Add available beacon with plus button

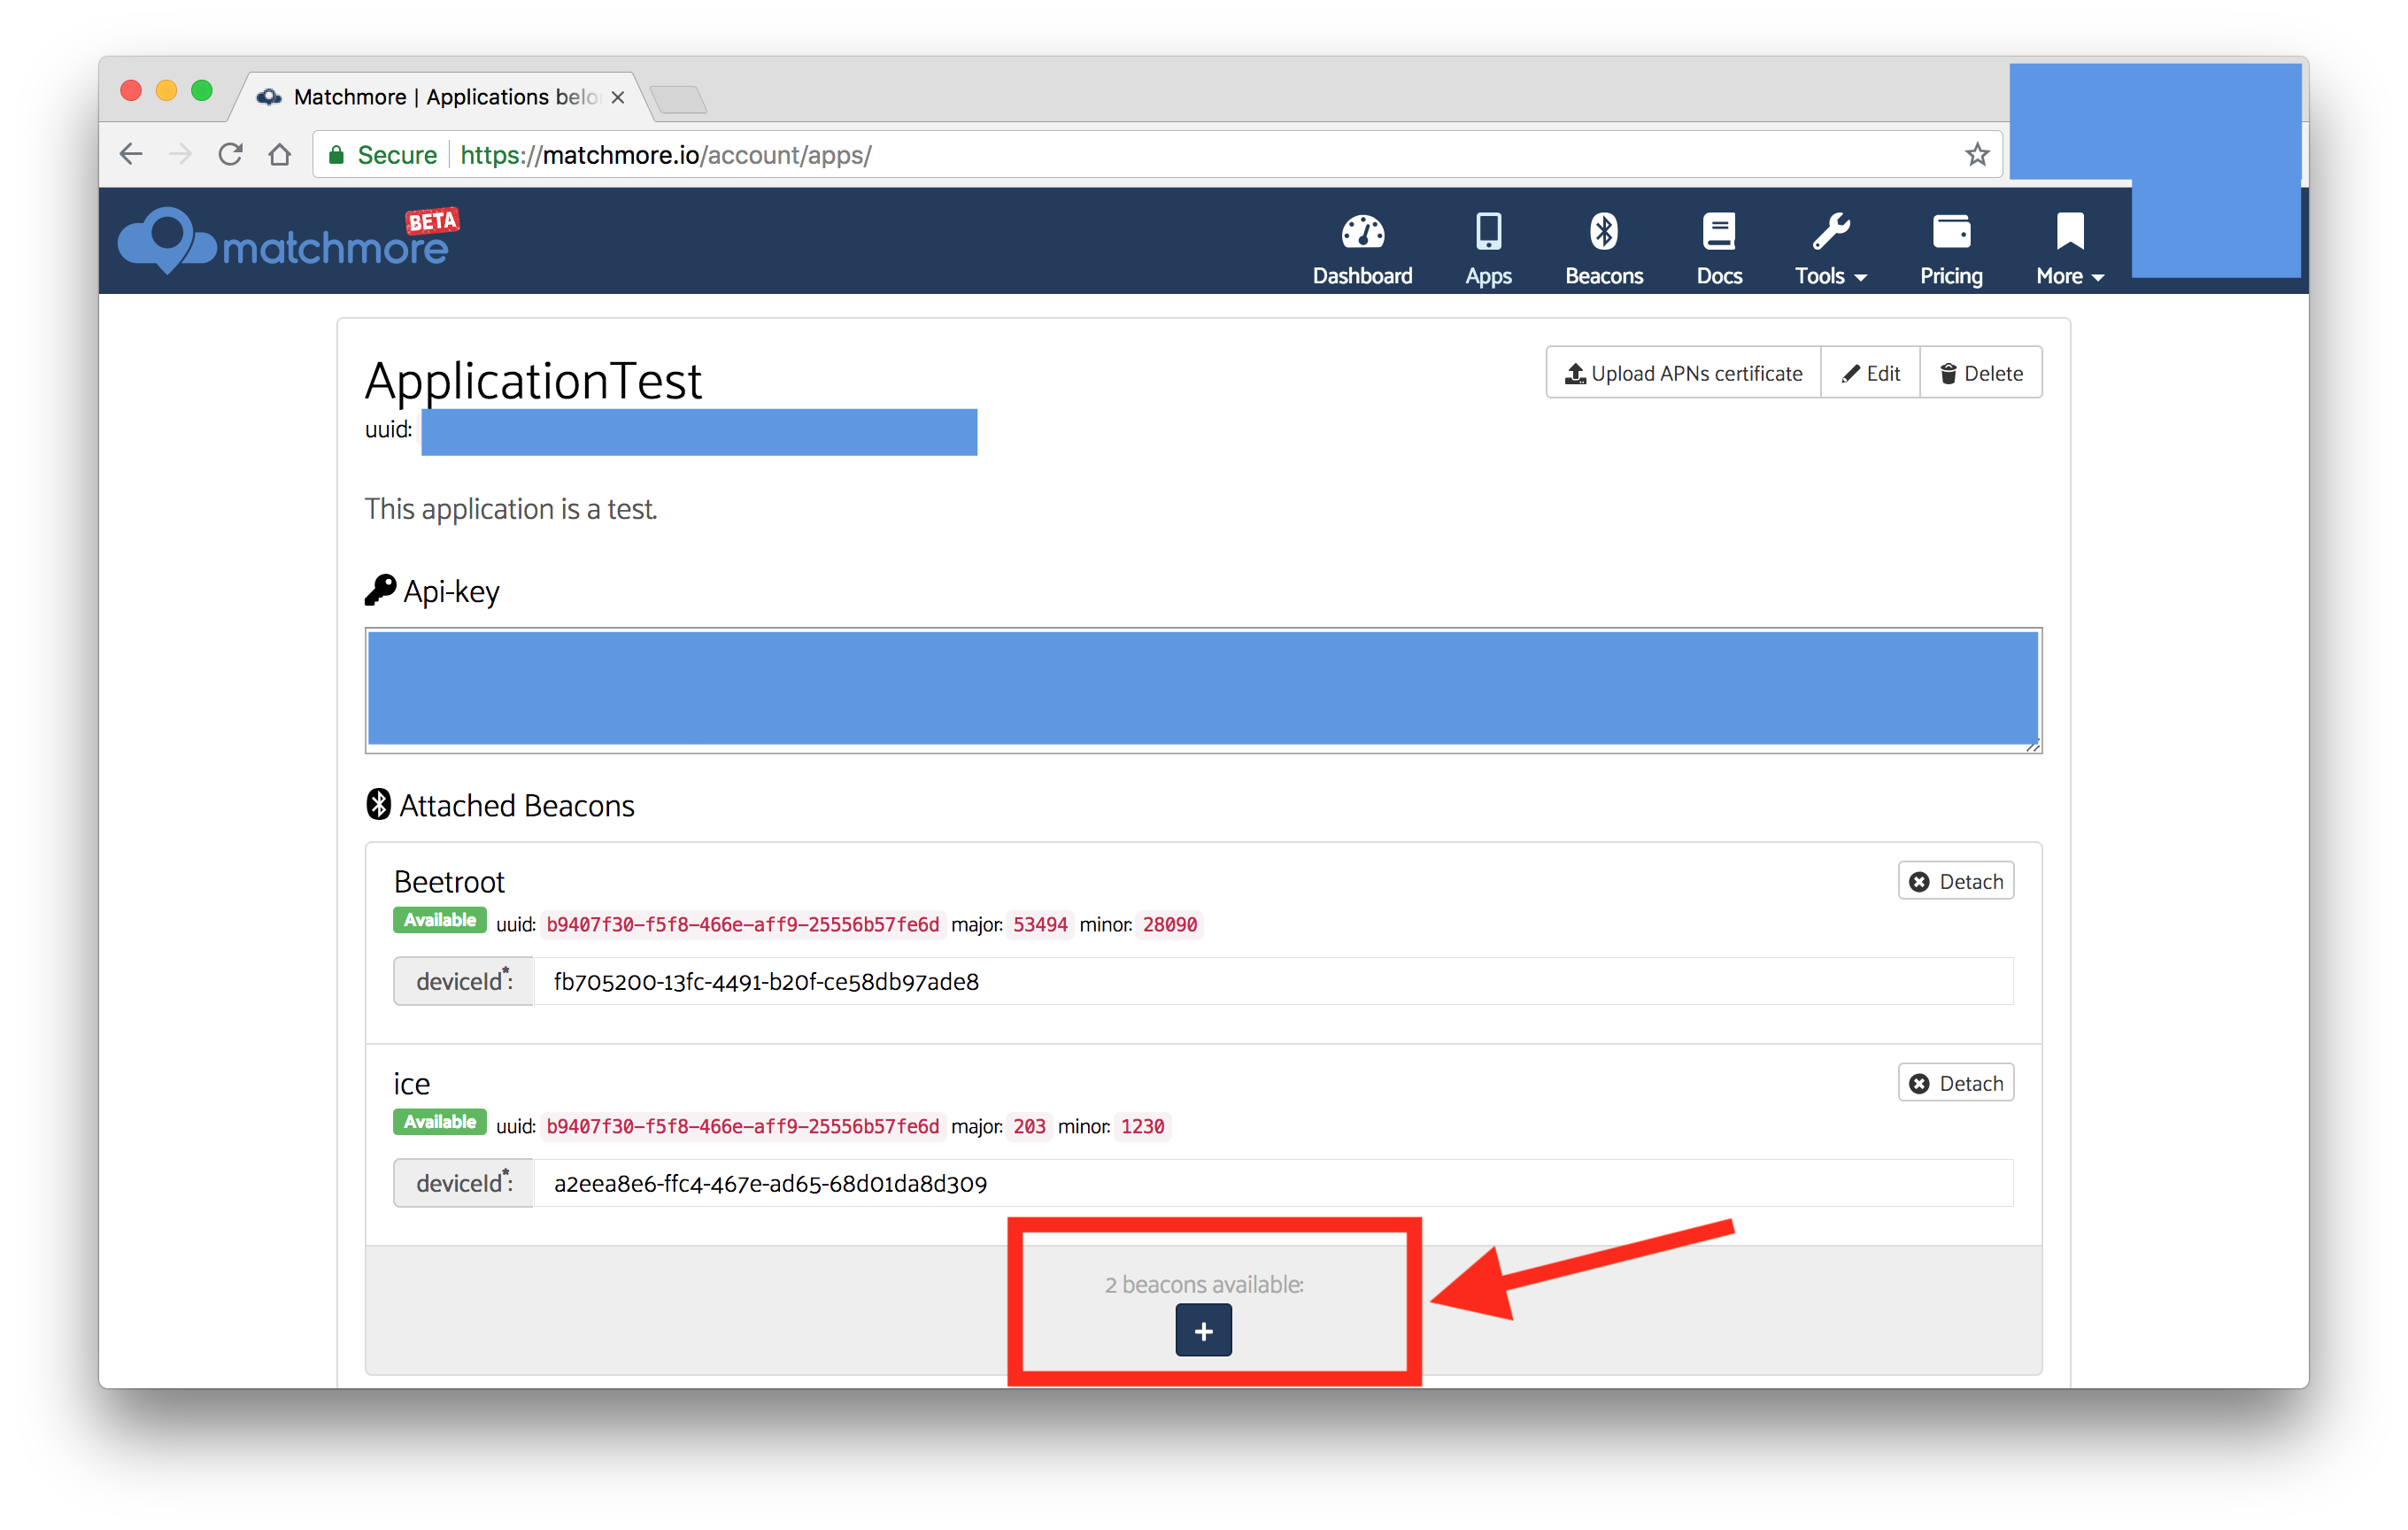tap(1203, 1331)
